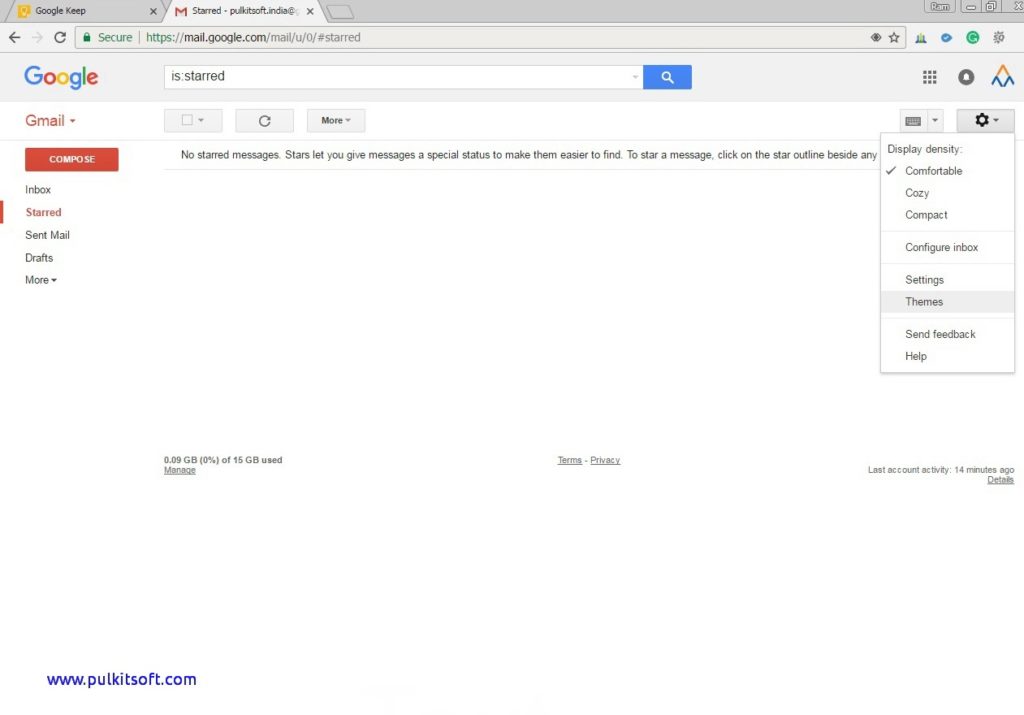1024x715 pixels.
Task: Click the select-all checkbox
Action: click(x=187, y=120)
